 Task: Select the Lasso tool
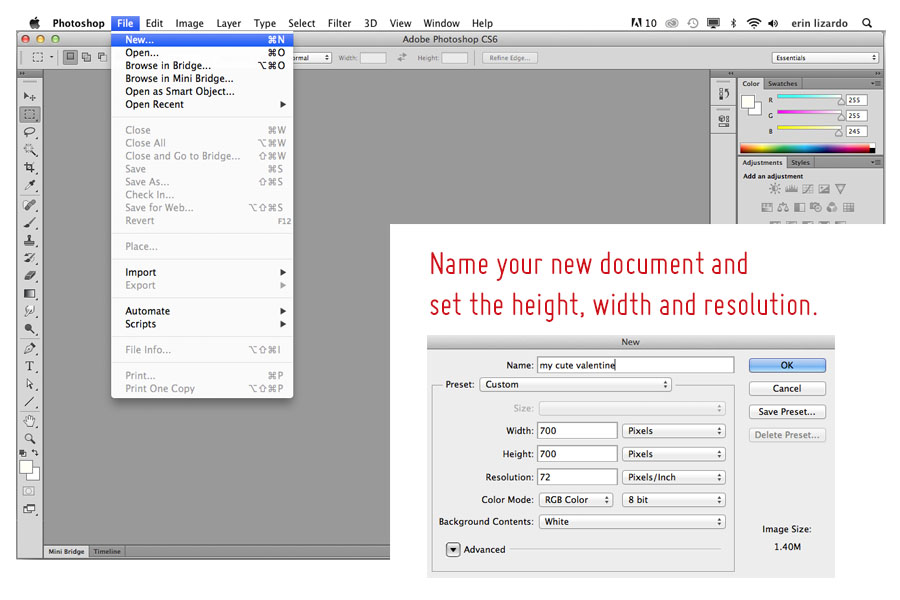pos(29,132)
